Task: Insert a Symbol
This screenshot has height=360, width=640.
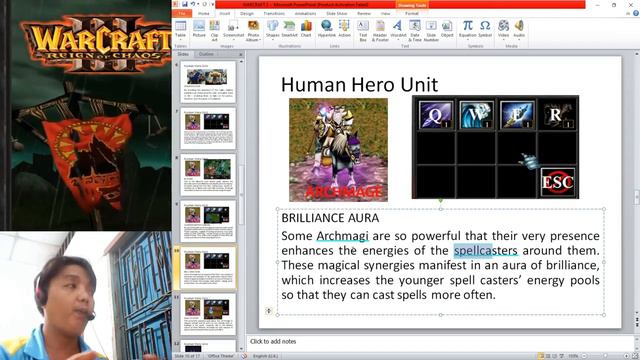Action: (485, 29)
